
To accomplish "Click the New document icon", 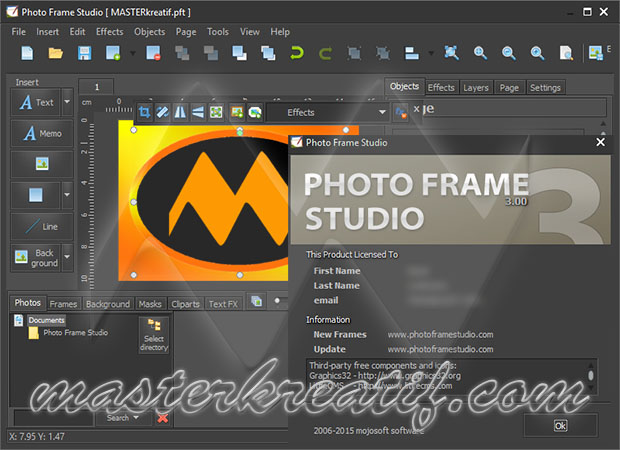I will (x=27, y=53).
